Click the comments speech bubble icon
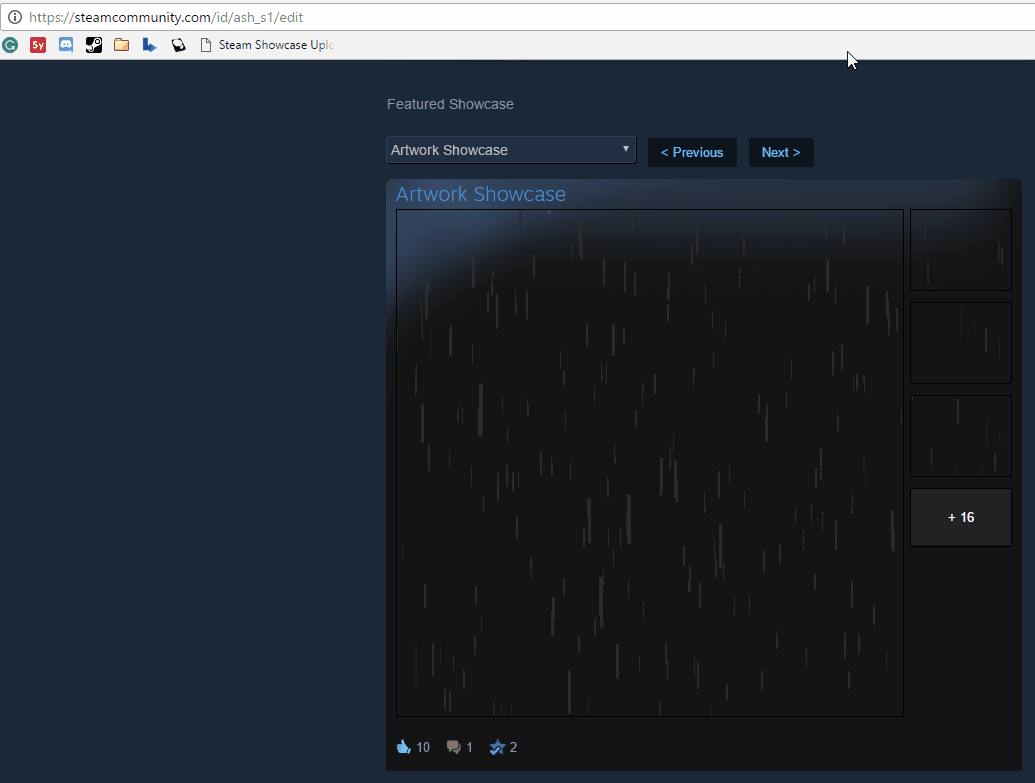1035x783 pixels. click(453, 747)
